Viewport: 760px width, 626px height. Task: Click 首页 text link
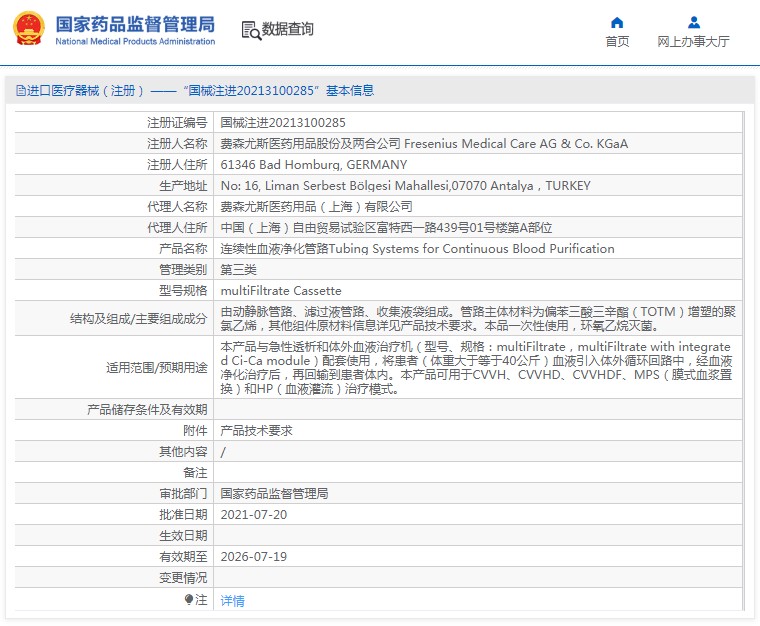point(617,42)
